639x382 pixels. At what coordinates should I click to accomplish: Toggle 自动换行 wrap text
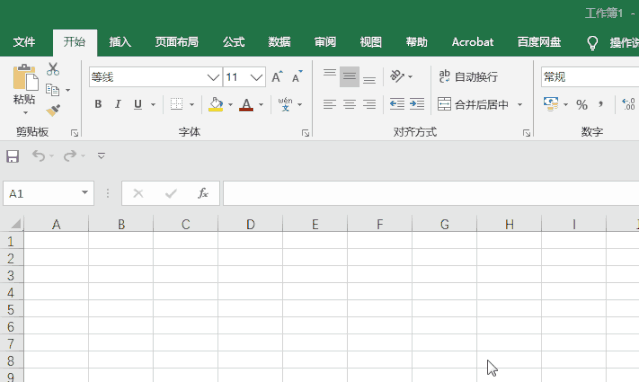468,77
